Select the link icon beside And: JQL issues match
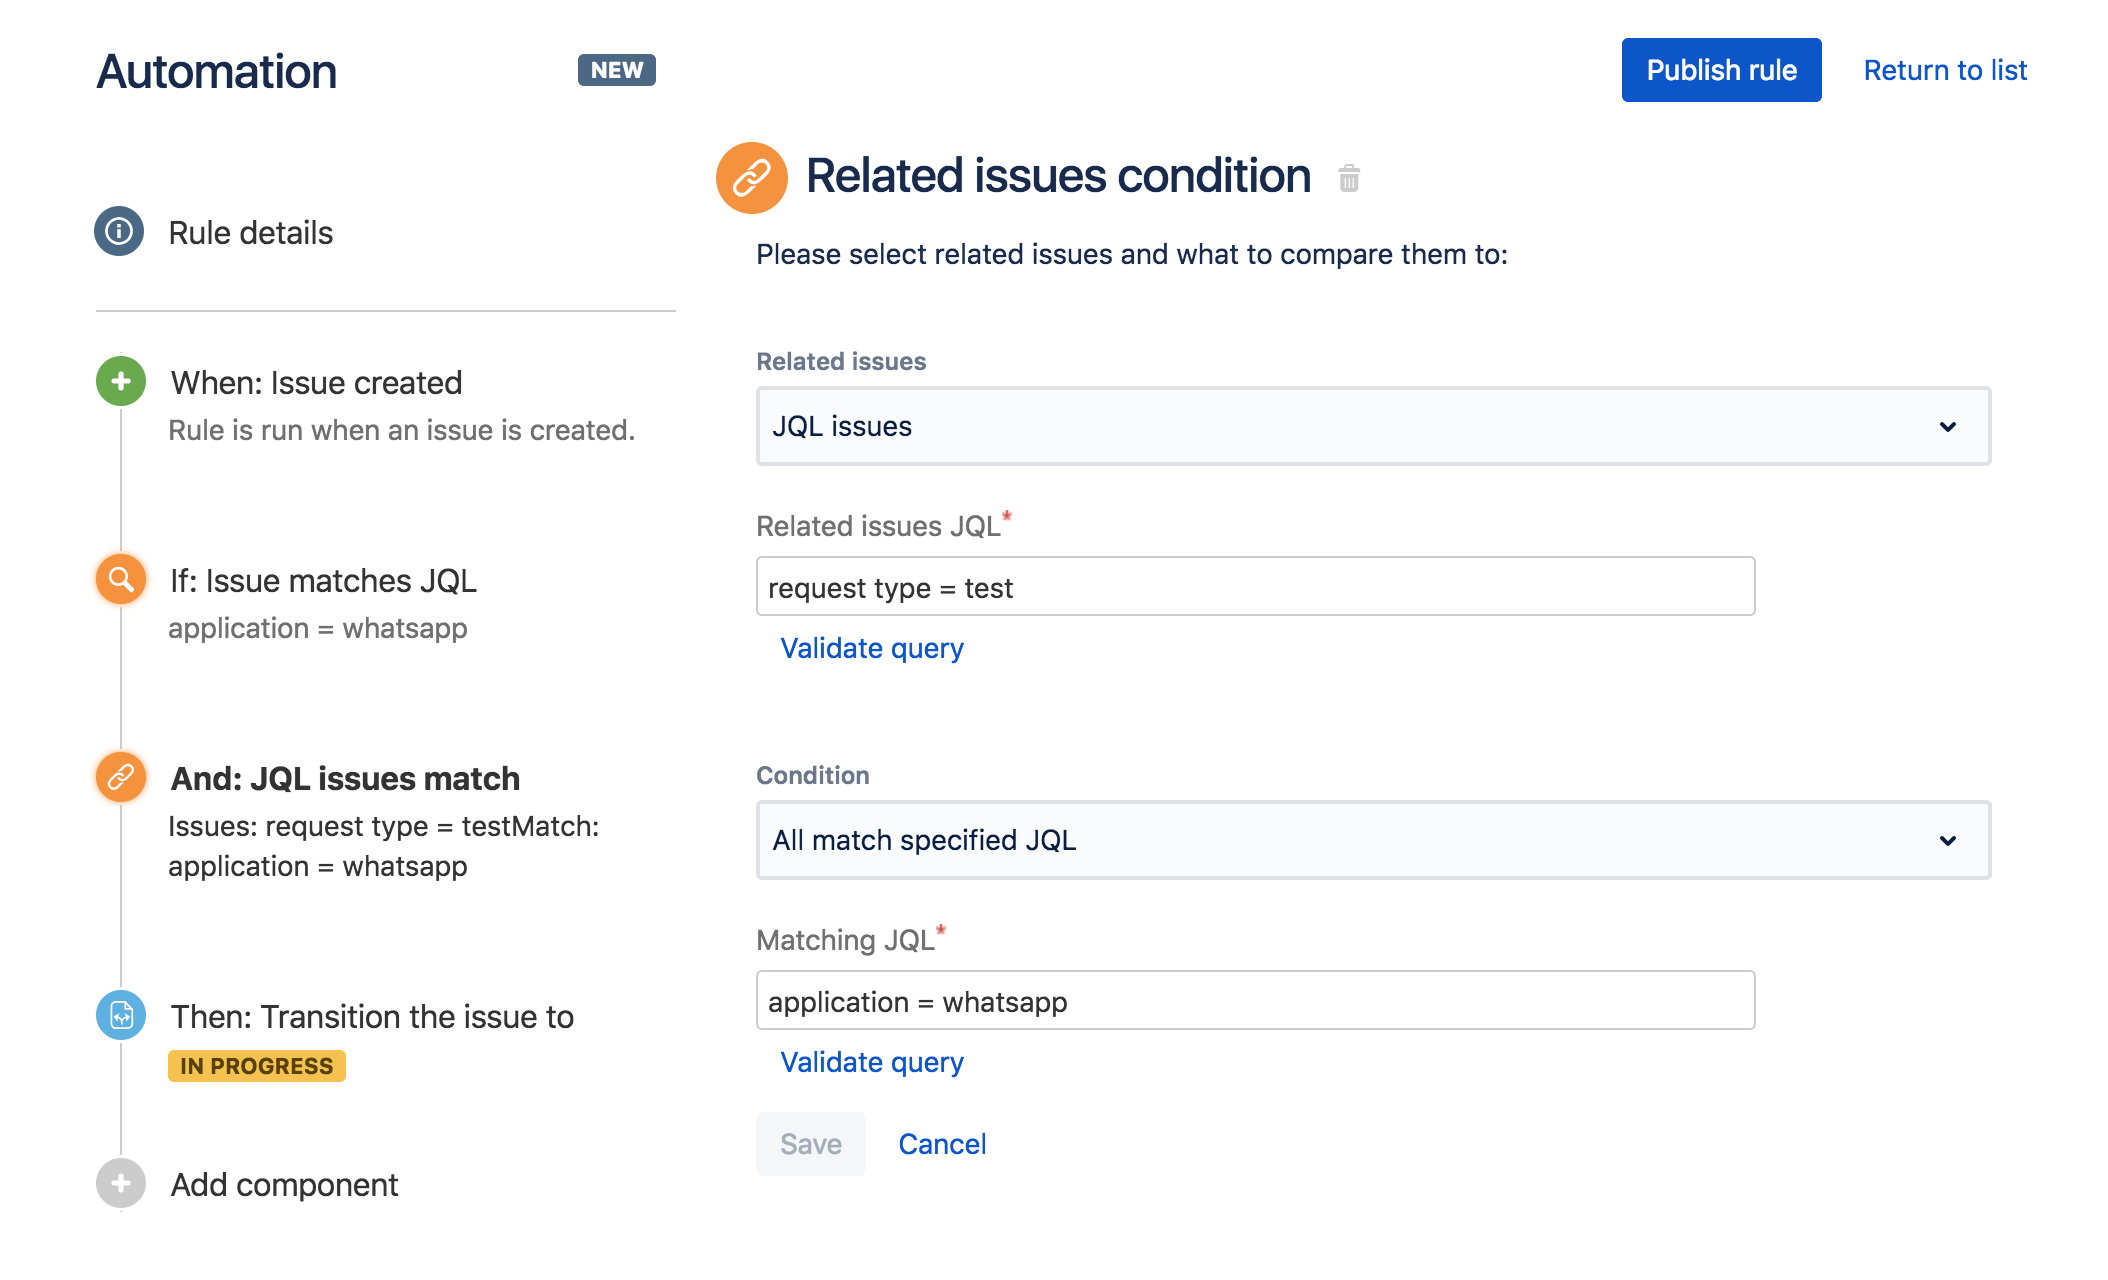The image size is (2108, 1280). [x=119, y=777]
